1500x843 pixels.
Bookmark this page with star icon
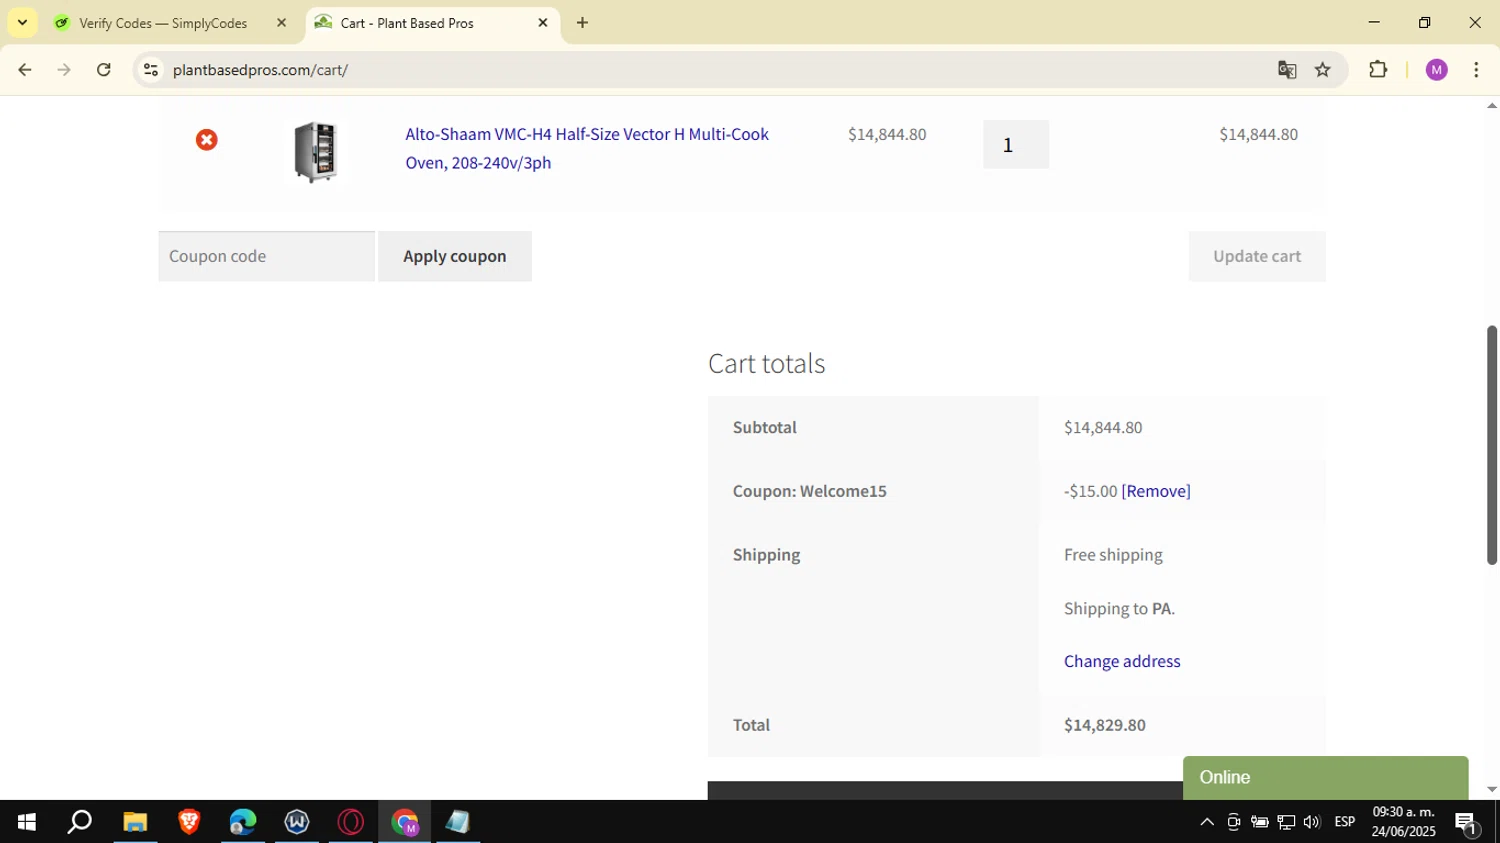(1323, 70)
